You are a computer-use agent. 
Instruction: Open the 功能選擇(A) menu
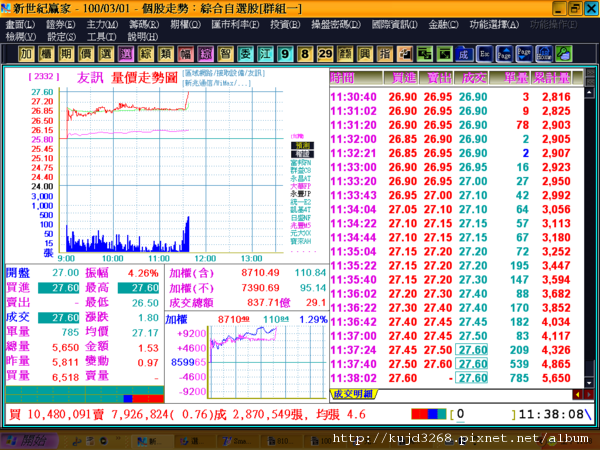494,25
